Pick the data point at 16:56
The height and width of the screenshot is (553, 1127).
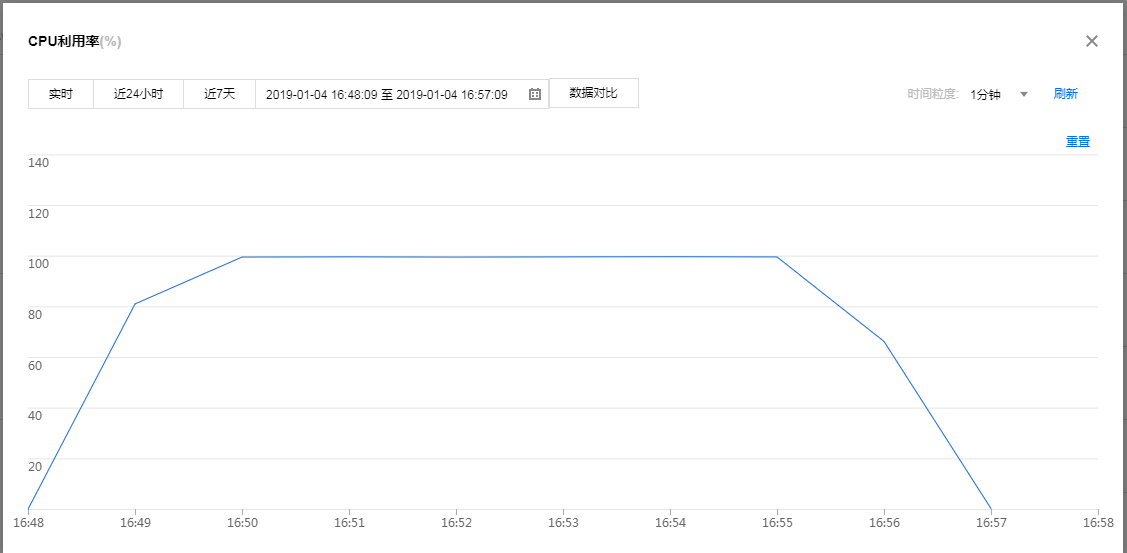[884, 342]
